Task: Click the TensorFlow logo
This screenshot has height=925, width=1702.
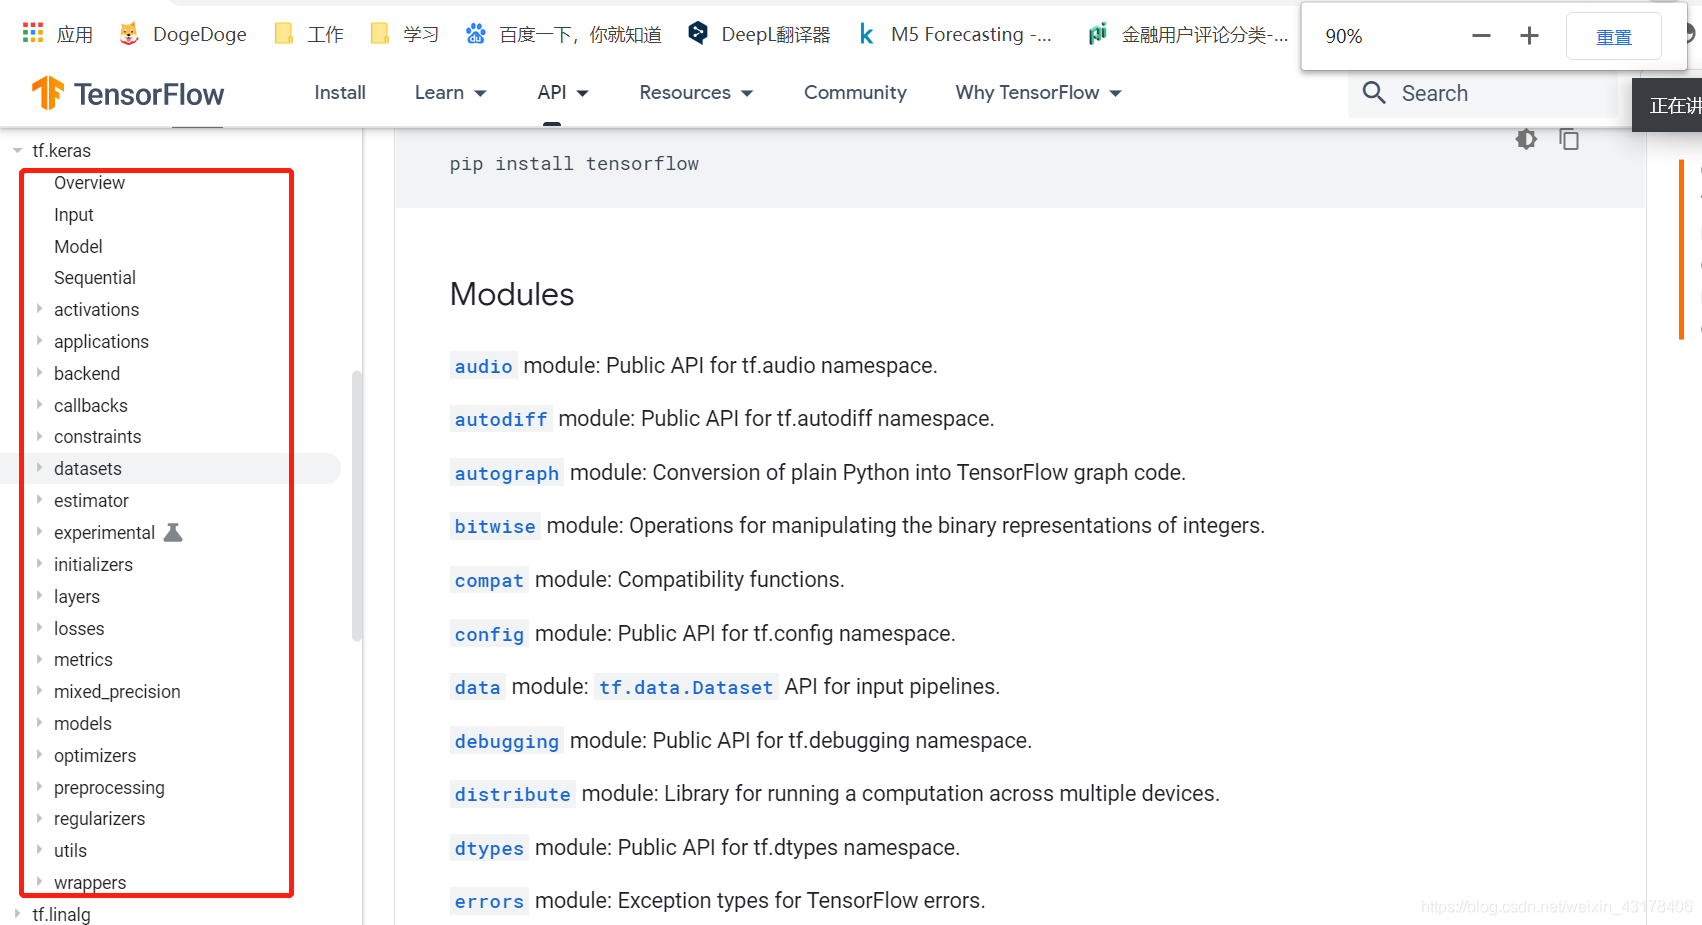Action: click(x=128, y=94)
